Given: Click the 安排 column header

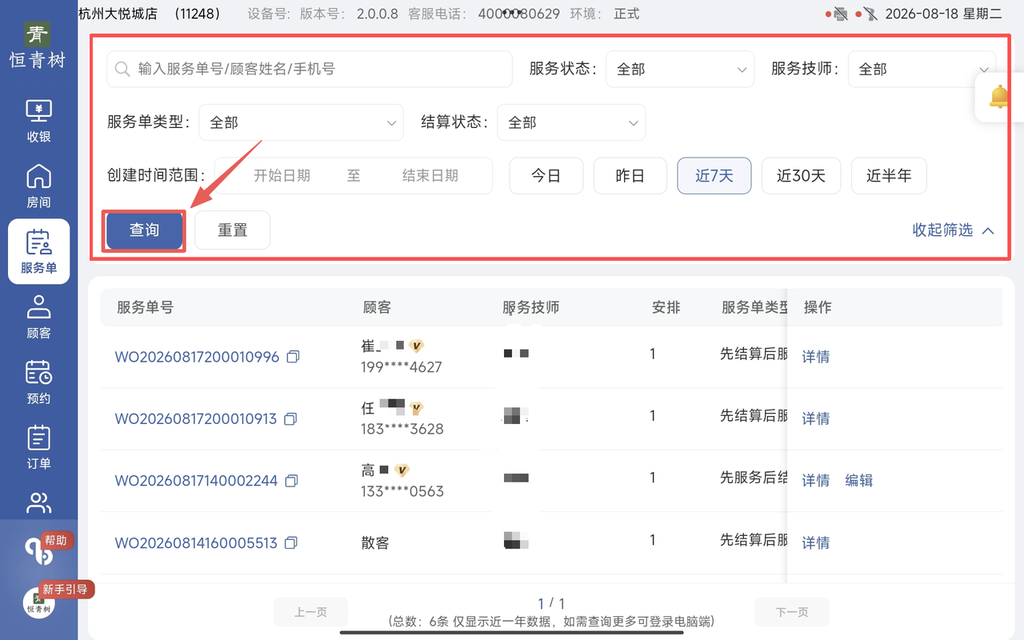Looking at the screenshot, I should (x=666, y=308).
